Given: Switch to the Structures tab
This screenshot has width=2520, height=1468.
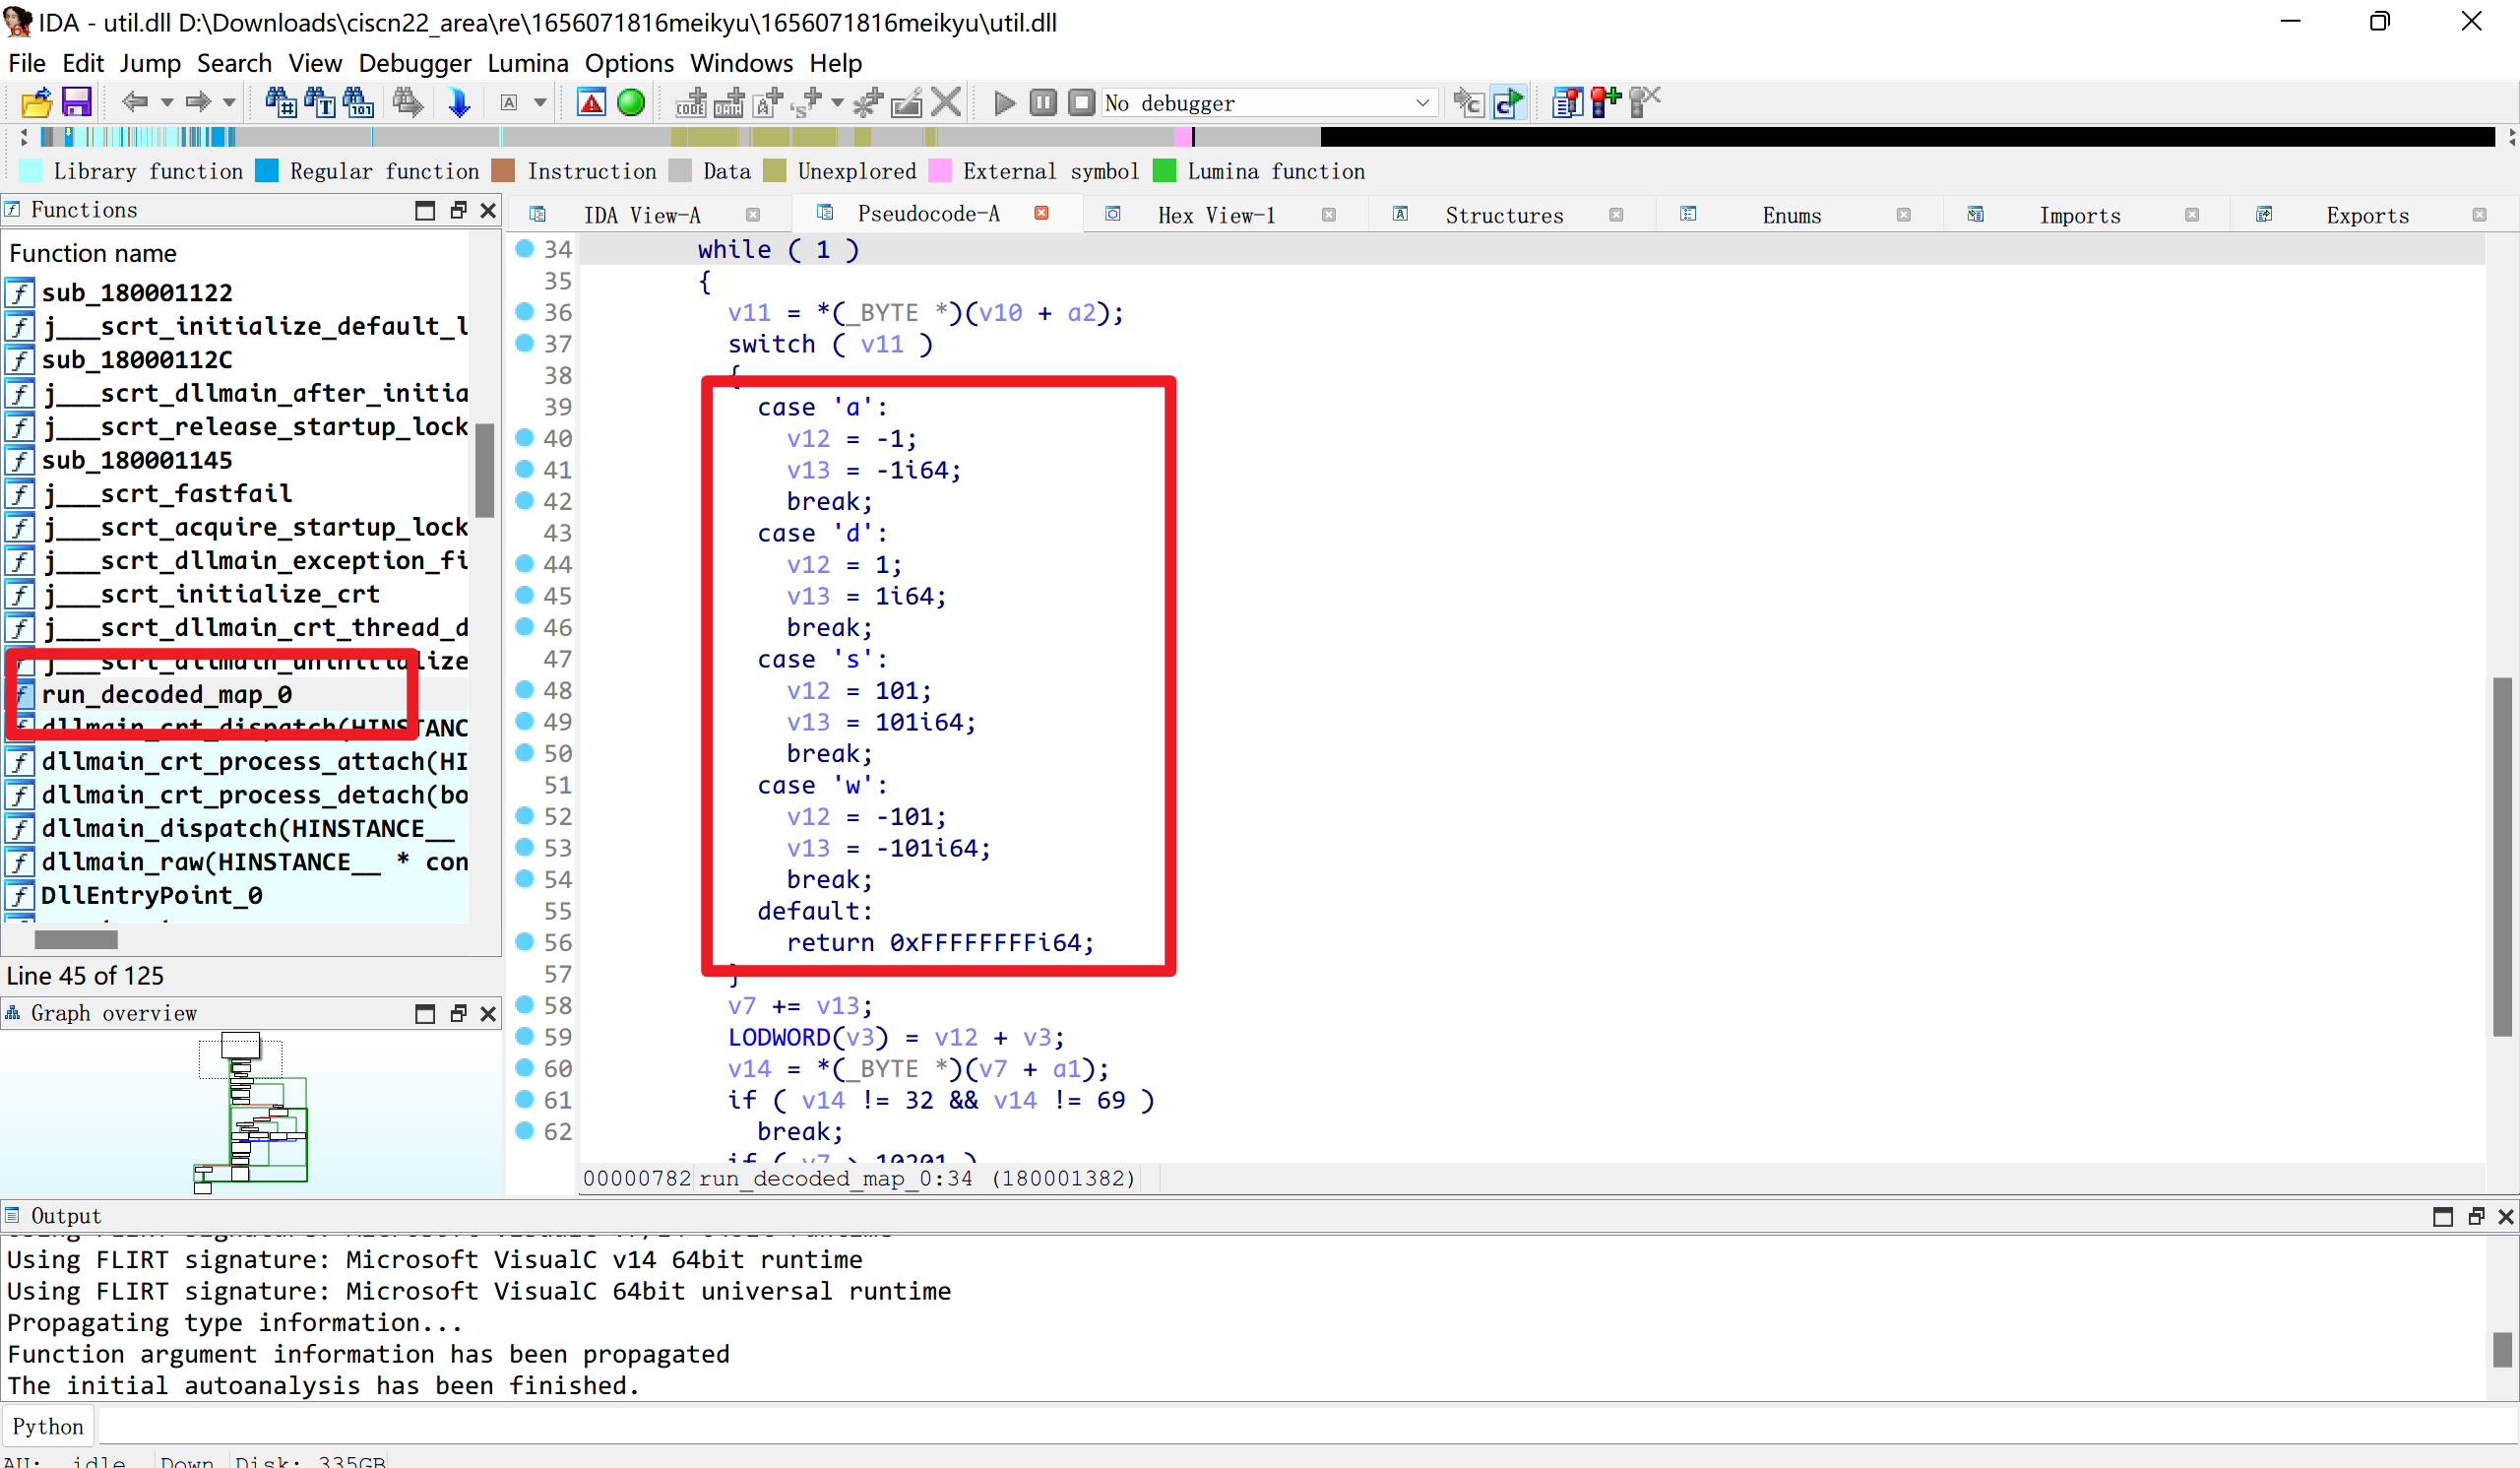Looking at the screenshot, I should click(x=1504, y=215).
